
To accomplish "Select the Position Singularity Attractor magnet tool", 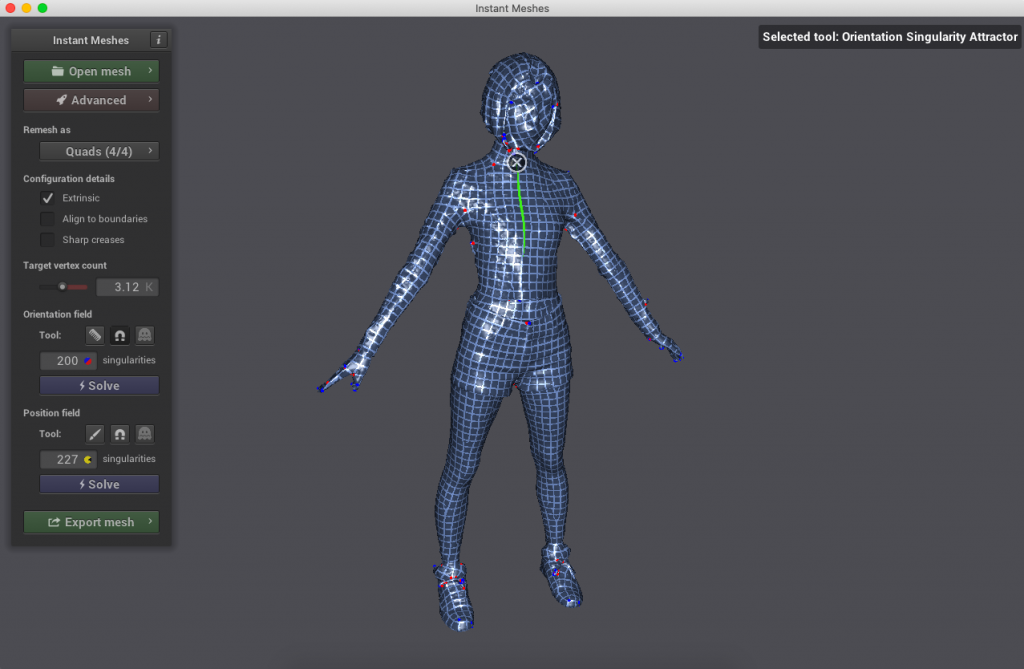I will click(x=119, y=433).
